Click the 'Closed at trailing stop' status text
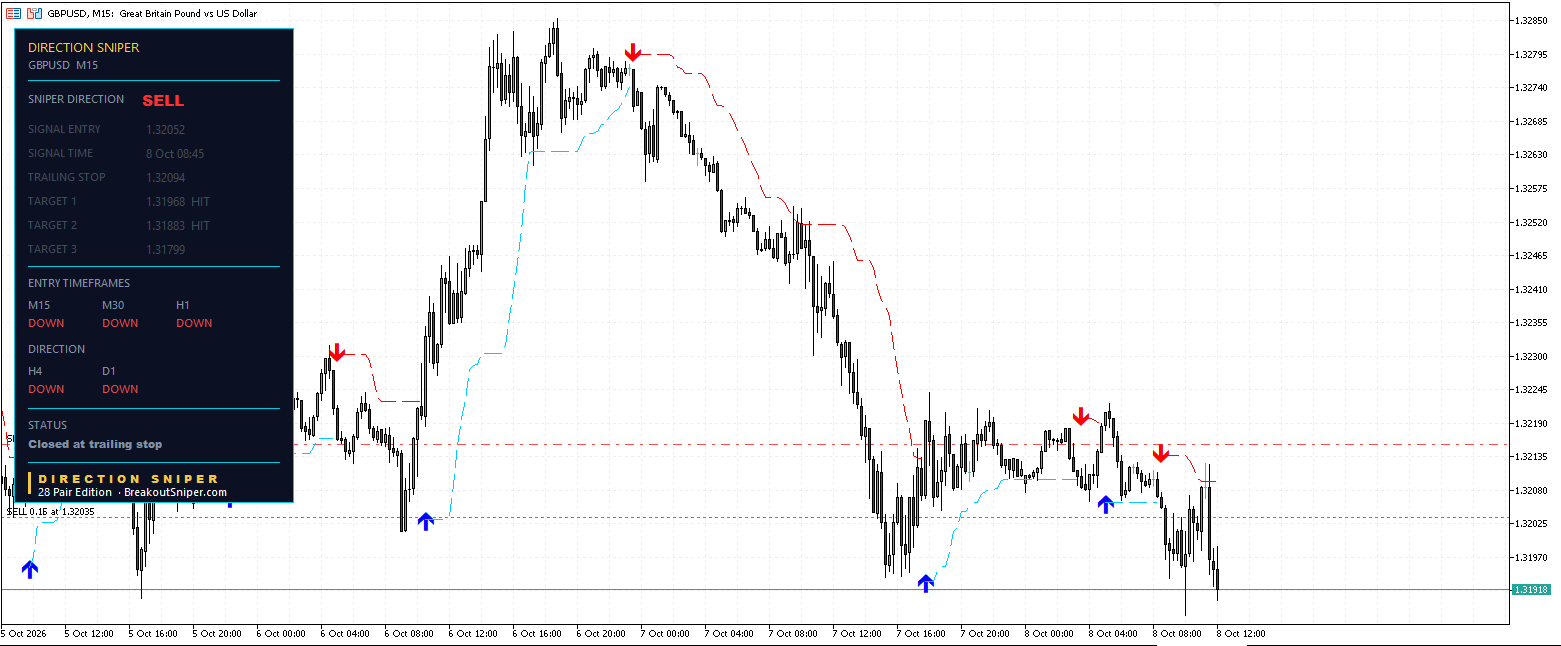Viewport: 1561px width, 646px height. click(x=95, y=444)
